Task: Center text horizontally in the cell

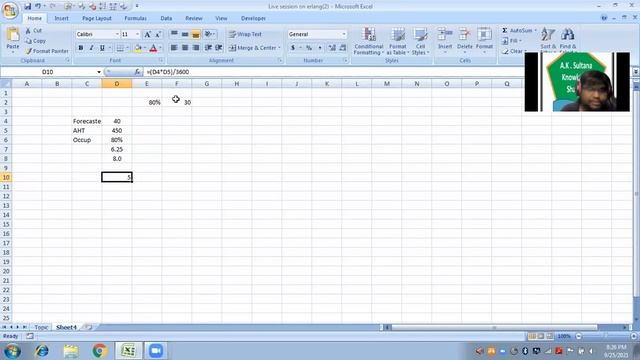Action: pyautogui.click(x=185, y=48)
